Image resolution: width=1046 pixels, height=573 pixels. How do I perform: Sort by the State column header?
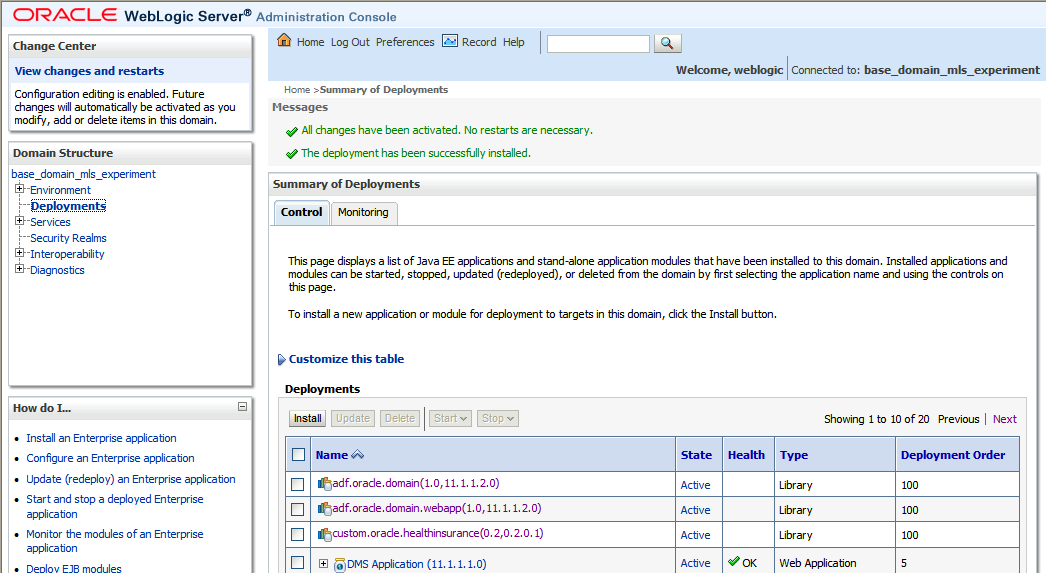(696, 455)
